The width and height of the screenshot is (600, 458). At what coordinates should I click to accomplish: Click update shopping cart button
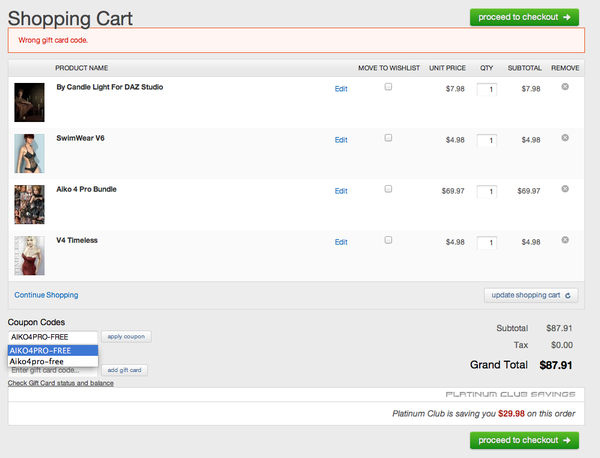coord(531,295)
